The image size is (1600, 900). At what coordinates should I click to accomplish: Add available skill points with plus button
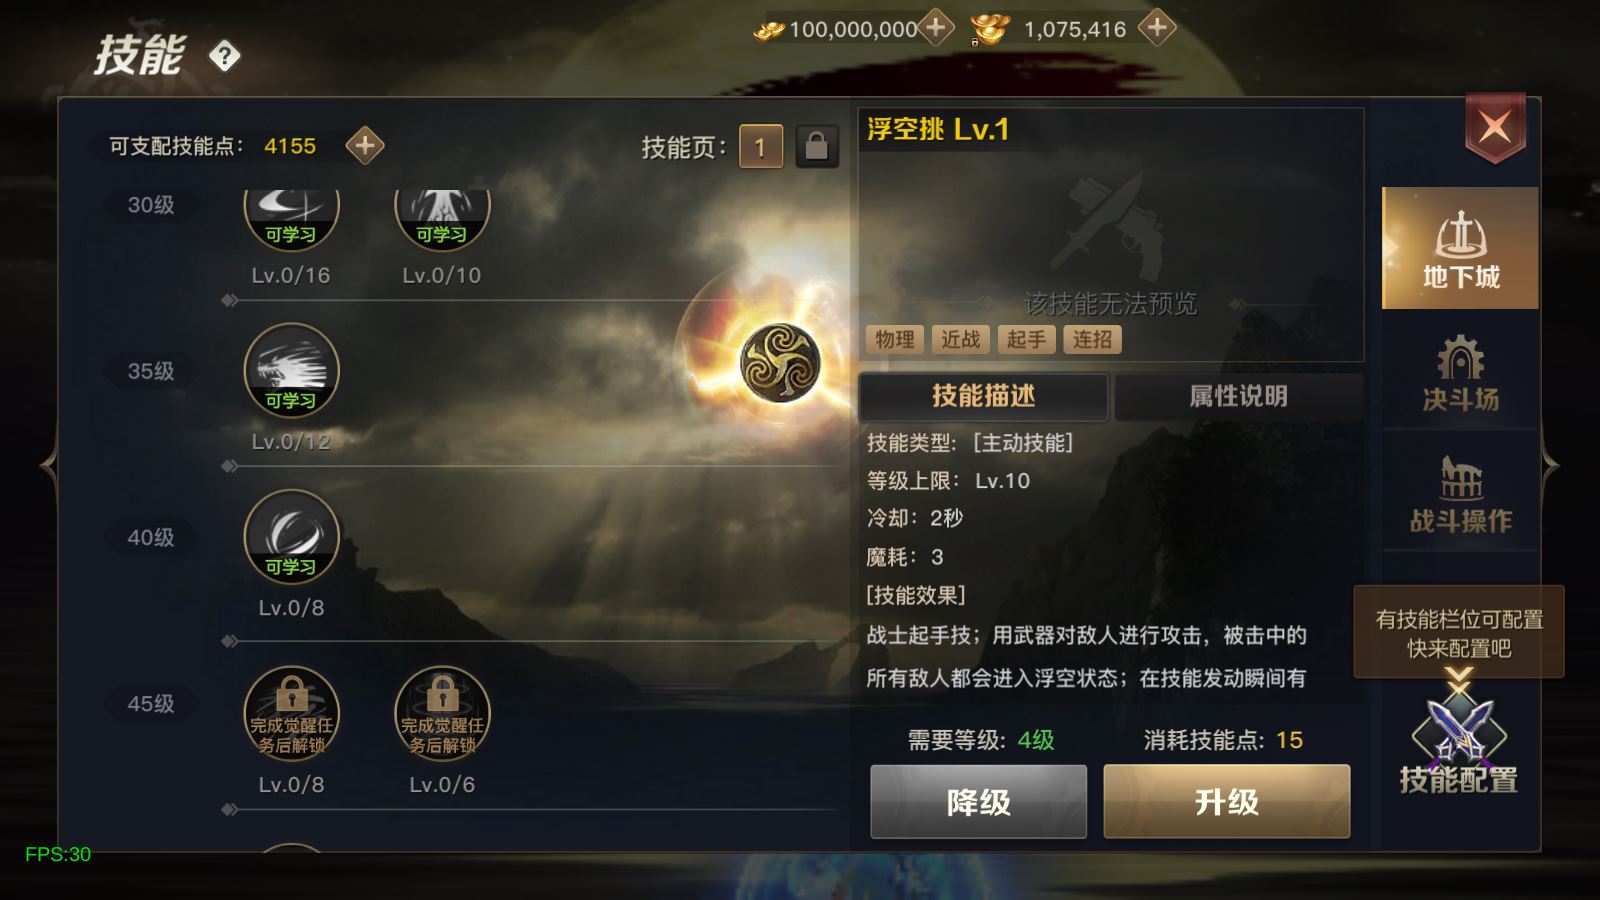pyautogui.click(x=365, y=146)
